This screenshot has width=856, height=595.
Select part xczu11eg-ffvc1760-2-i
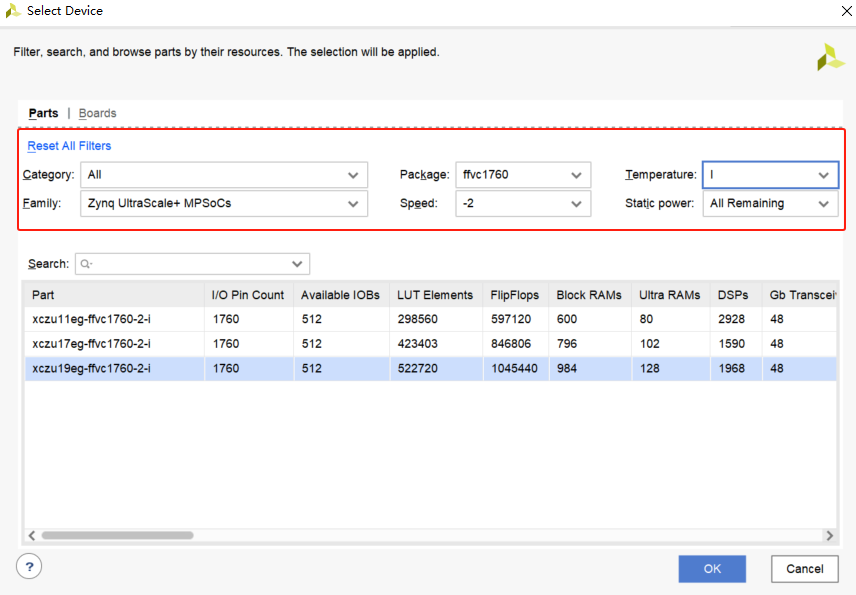point(91,319)
